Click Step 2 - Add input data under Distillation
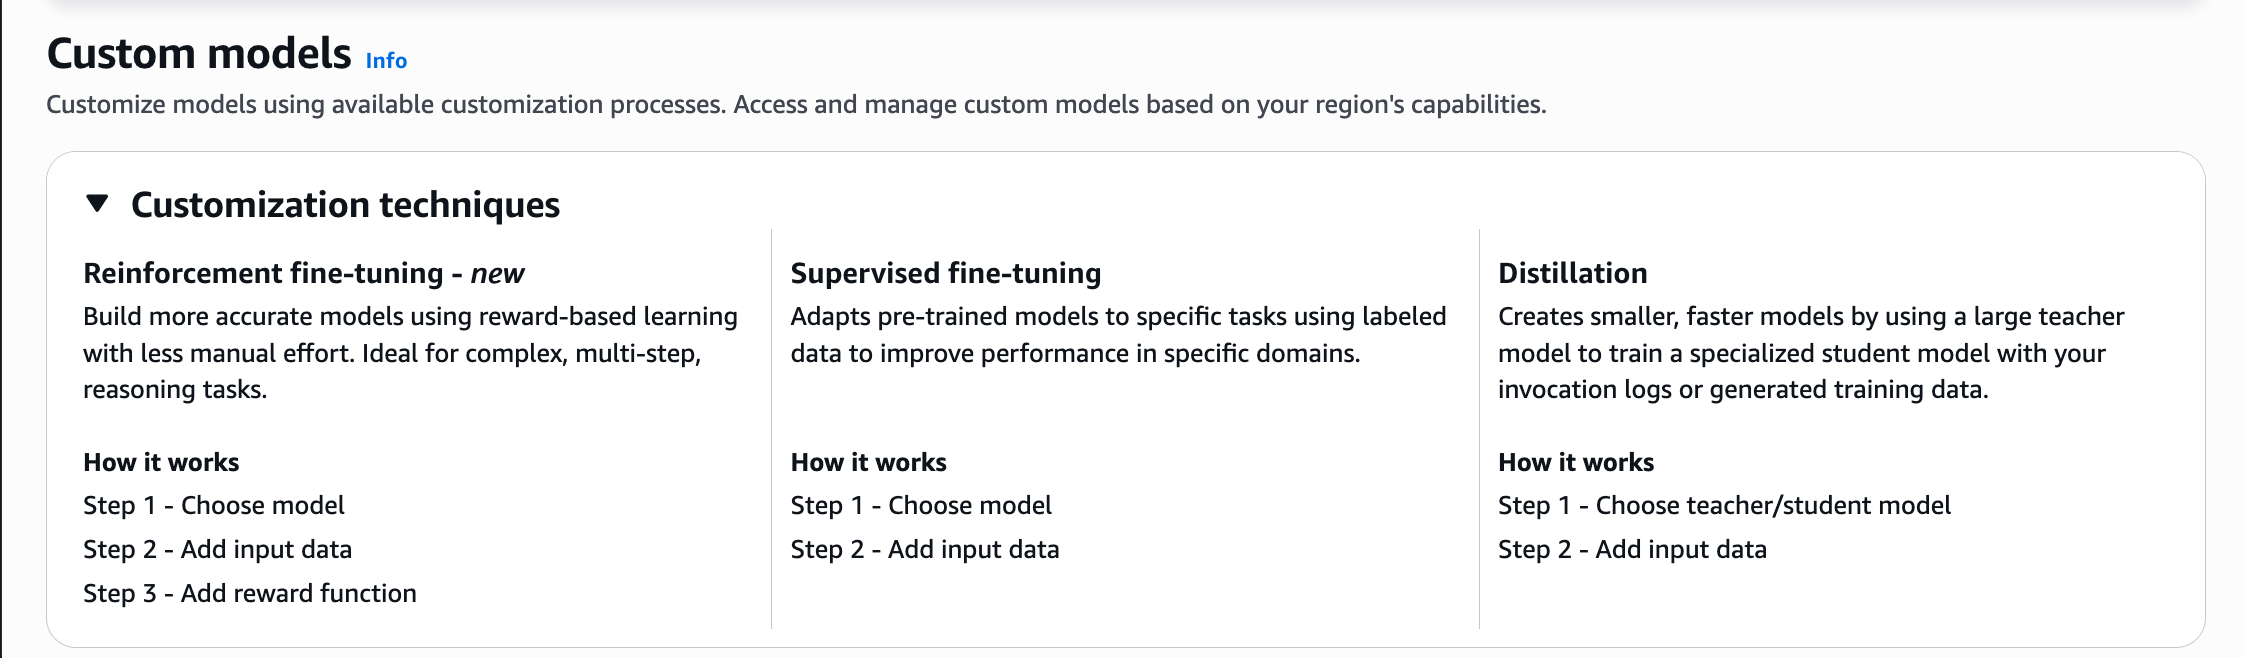The height and width of the screenshot is (658, 2244). point(1632,549)
